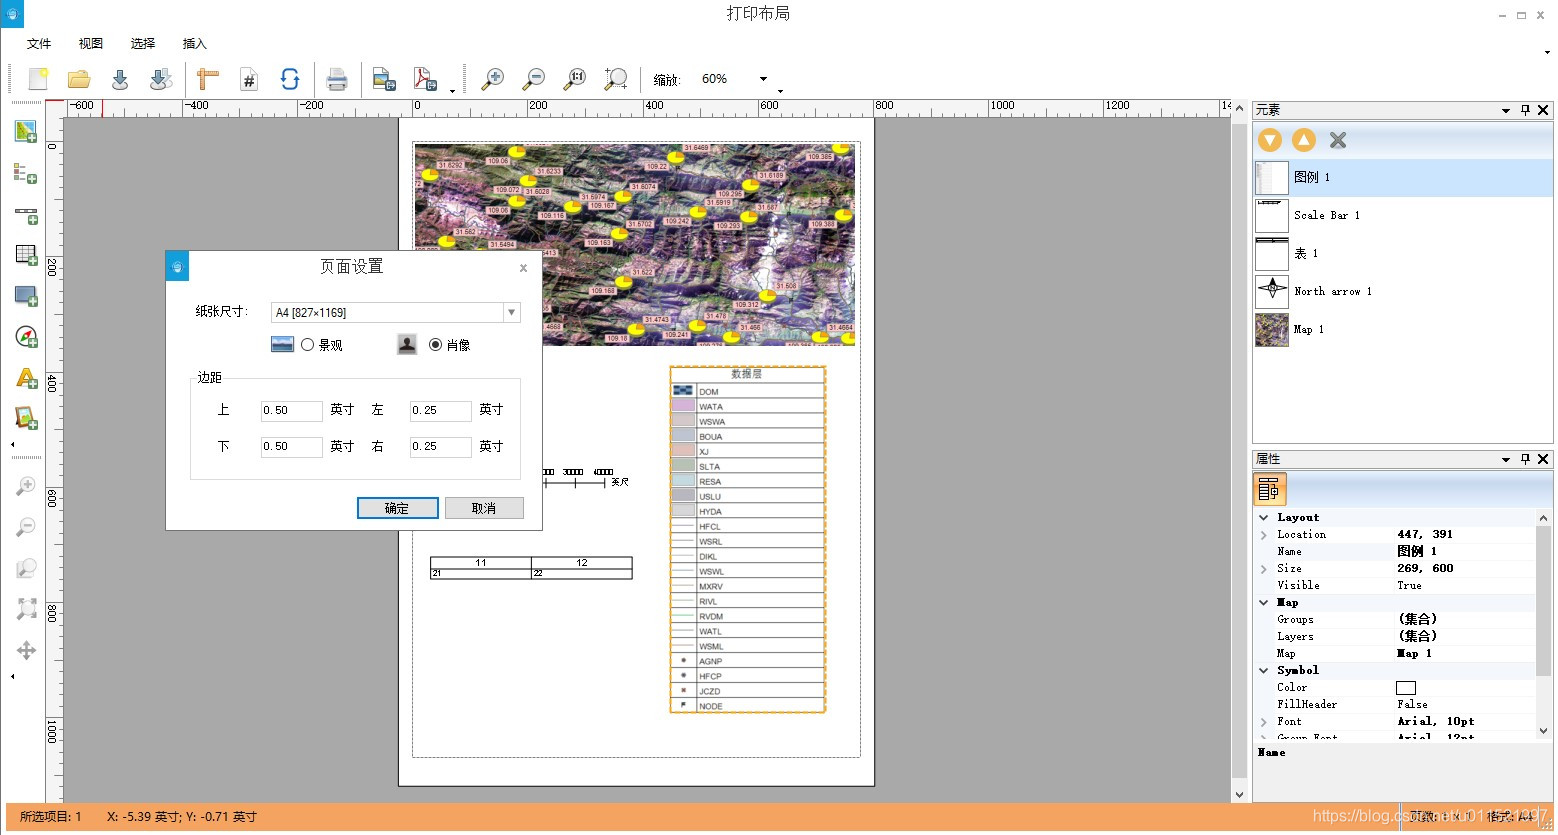The height and width of the screenshot is (835, 1558).
Task: Pan the map with four-arrow icon
Action: click(26, 651)
